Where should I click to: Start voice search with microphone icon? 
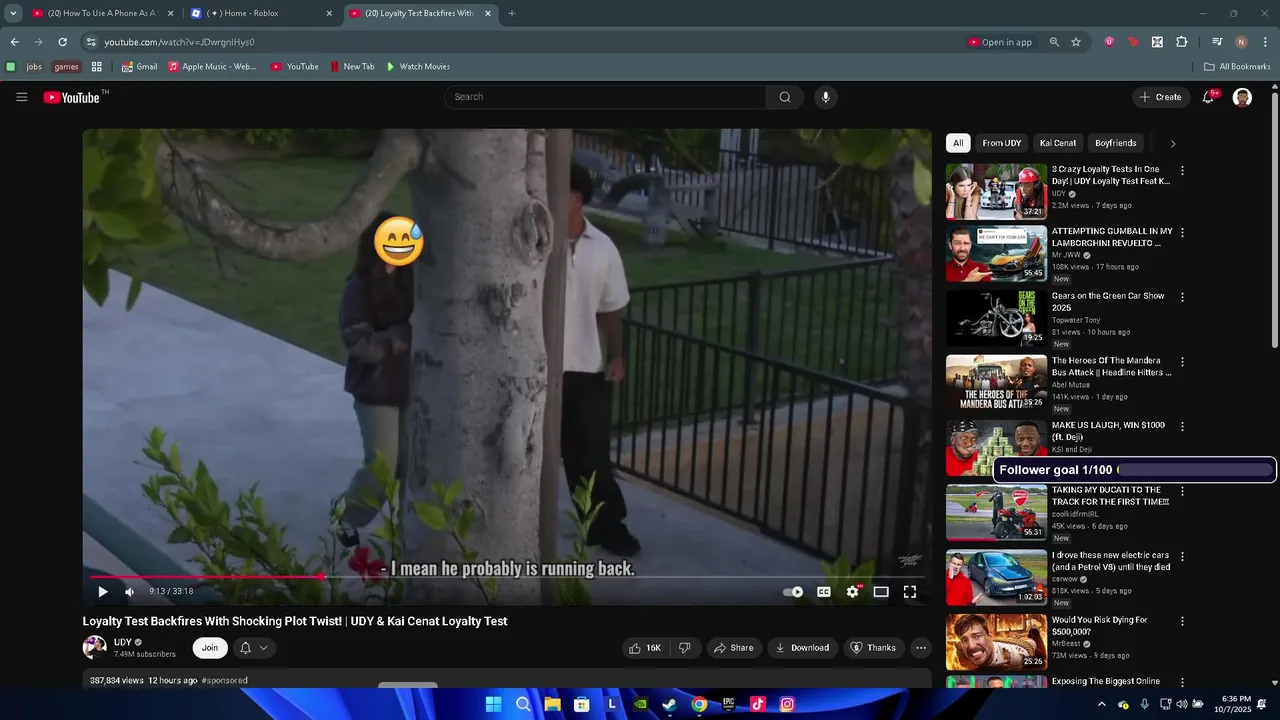(x=825, y=97)
